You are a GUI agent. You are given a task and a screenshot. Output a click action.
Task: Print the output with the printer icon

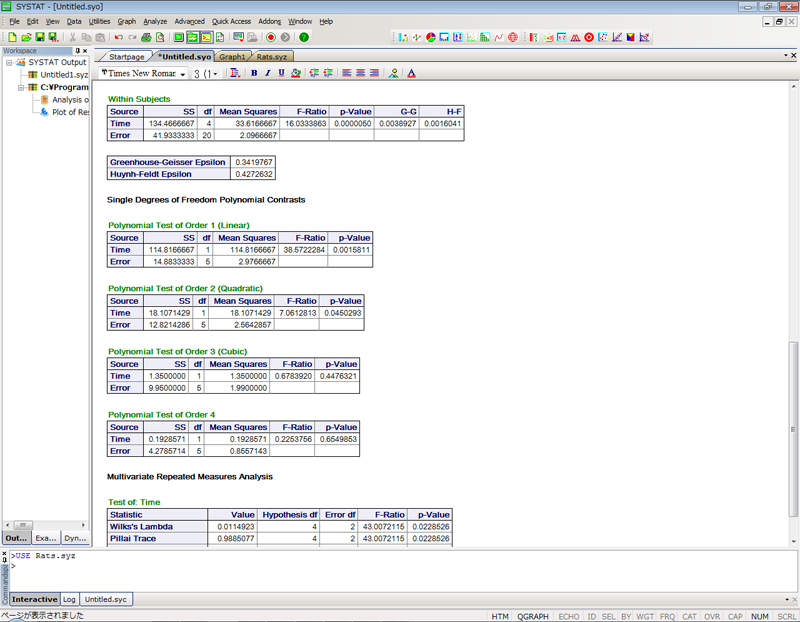[146, 37]
